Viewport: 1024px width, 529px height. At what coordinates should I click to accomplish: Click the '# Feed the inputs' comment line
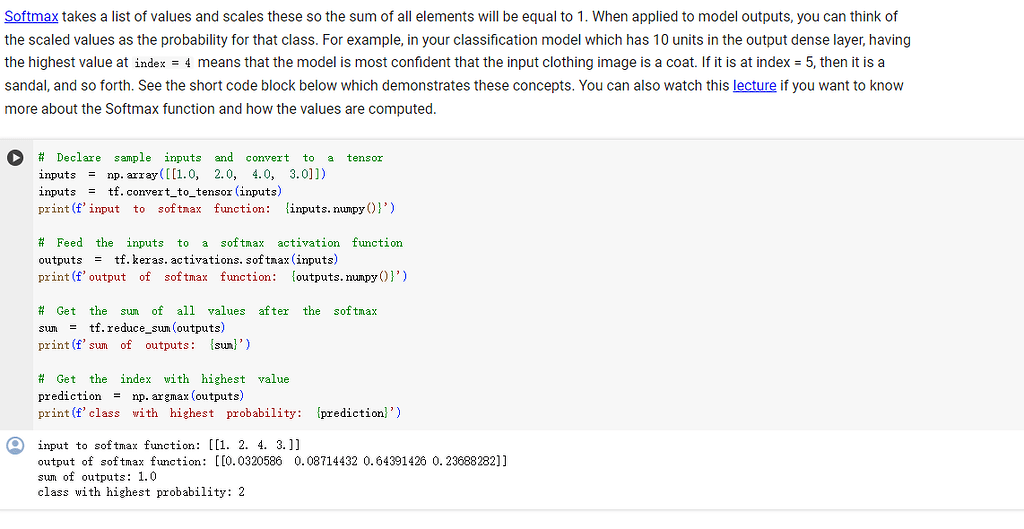coord(220,243)
